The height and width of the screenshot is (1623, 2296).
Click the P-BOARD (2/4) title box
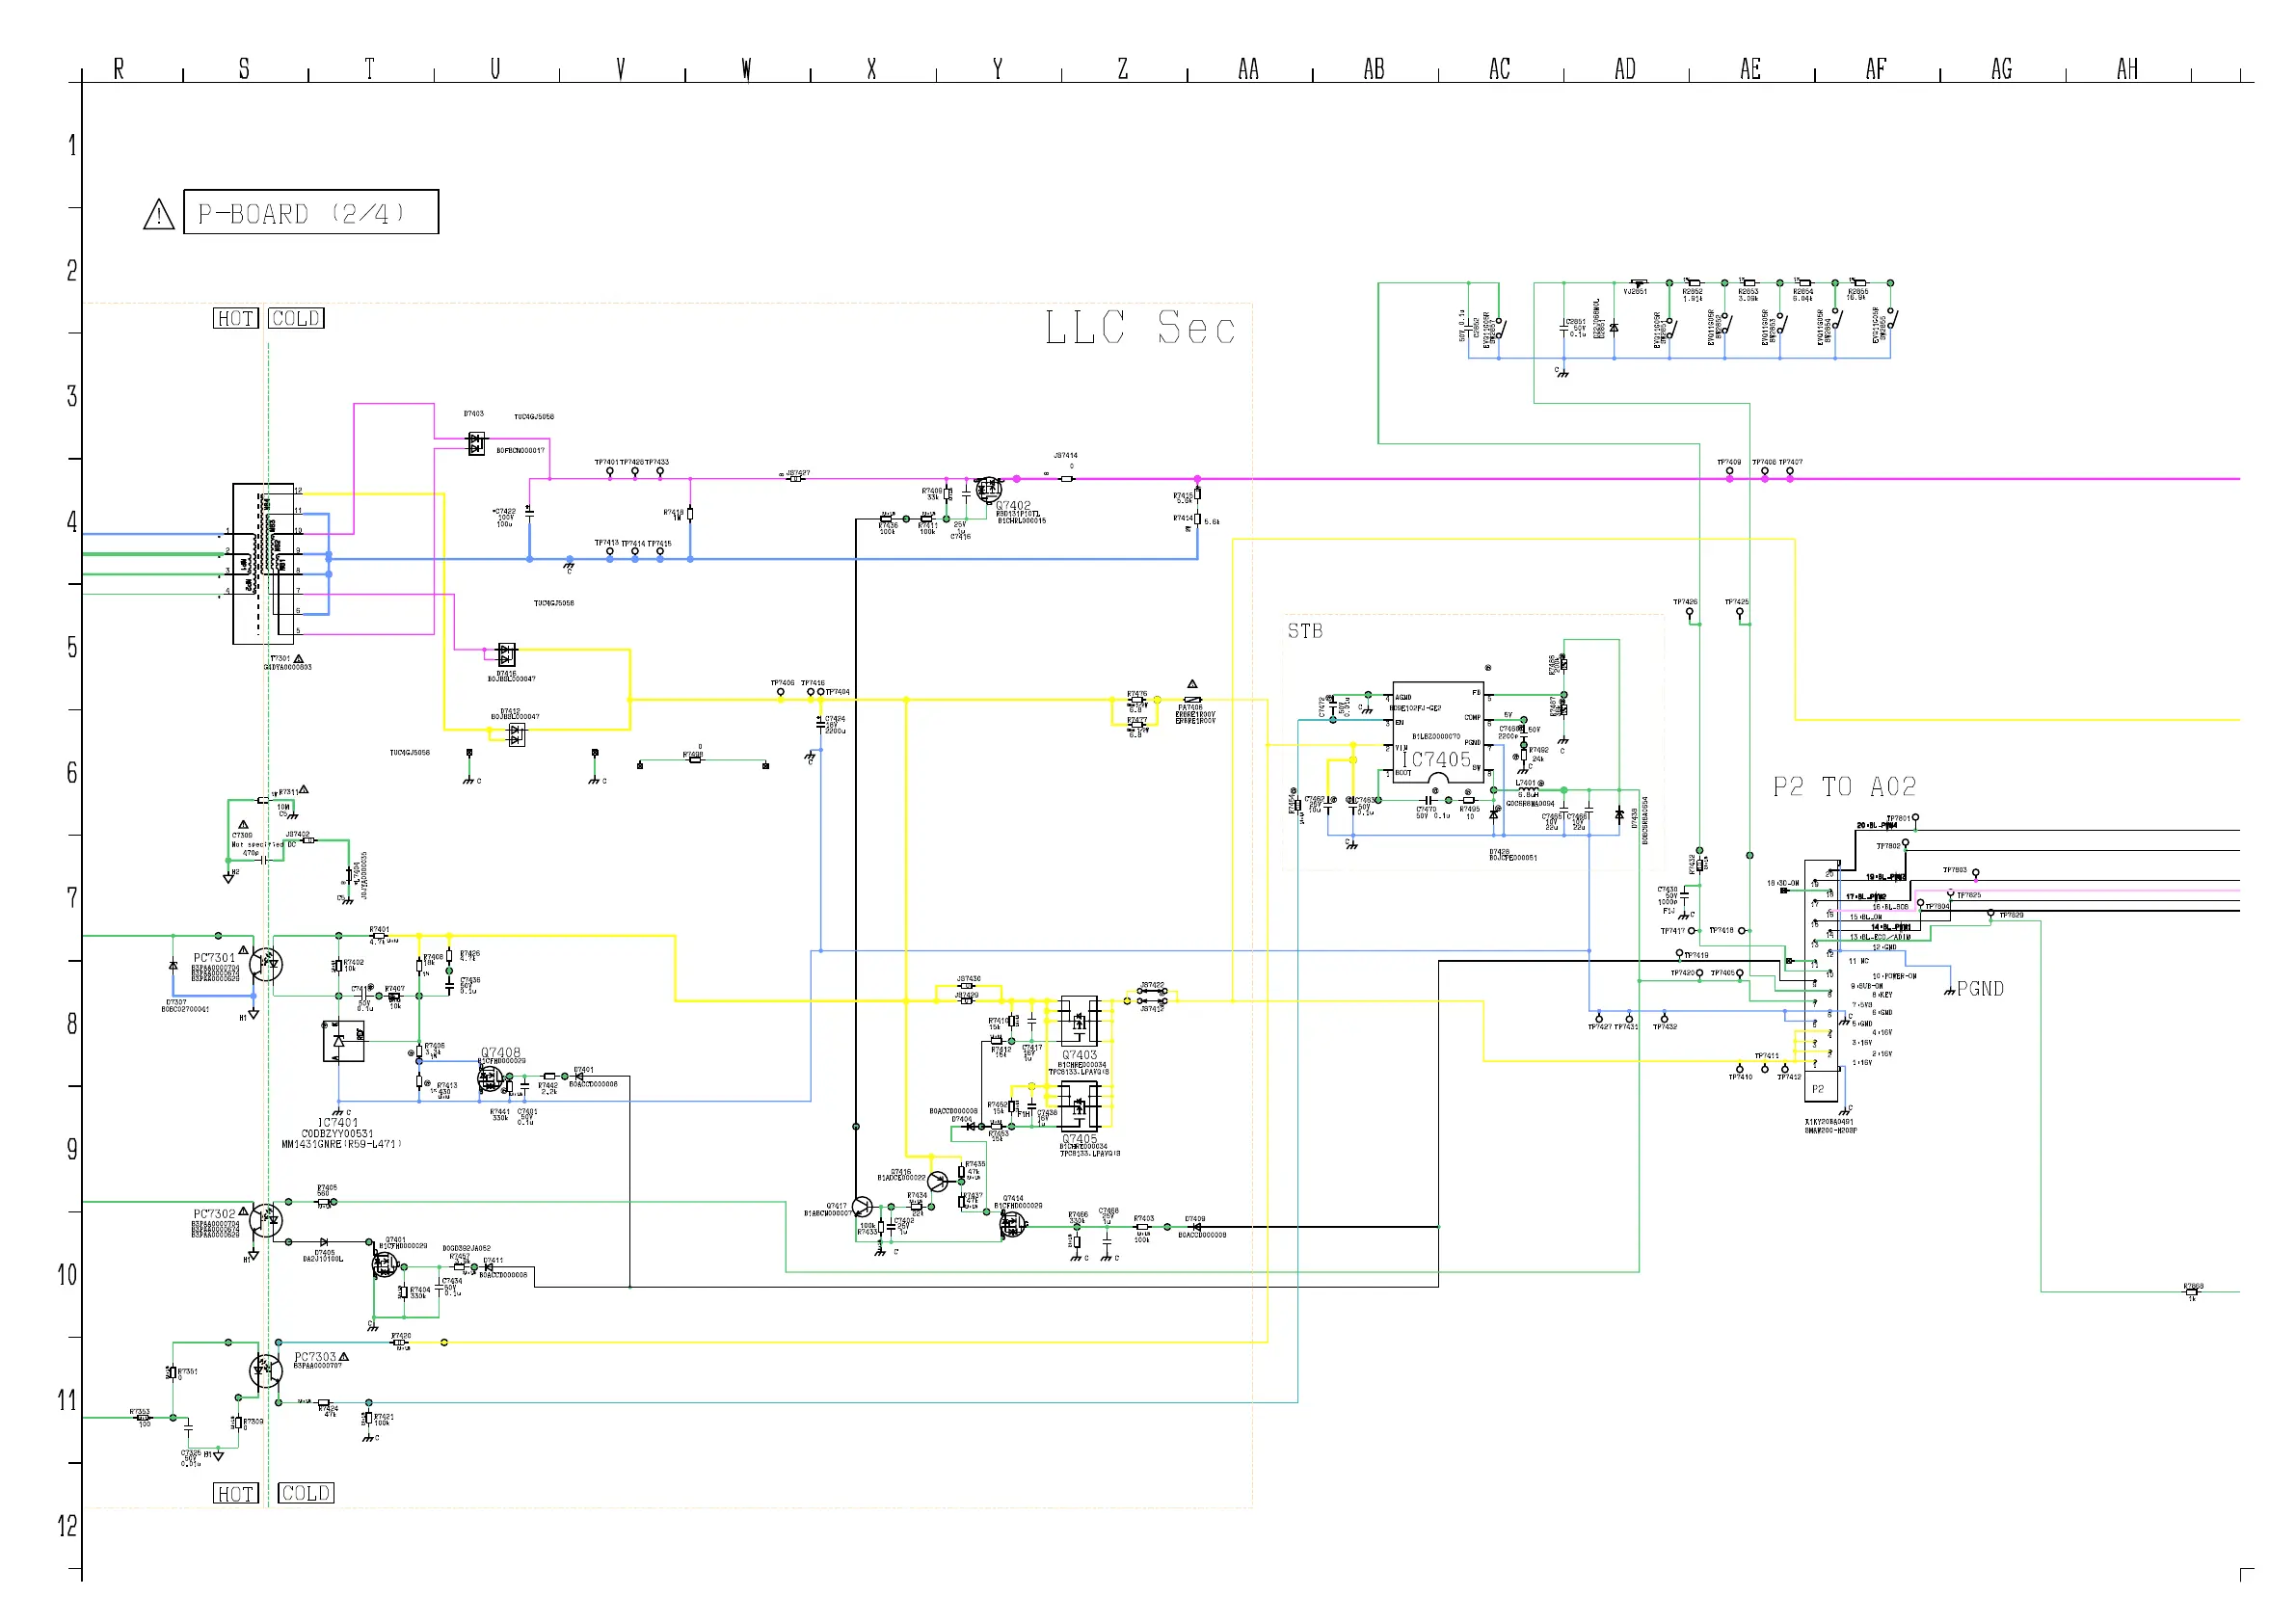click(x=311, y=212)
